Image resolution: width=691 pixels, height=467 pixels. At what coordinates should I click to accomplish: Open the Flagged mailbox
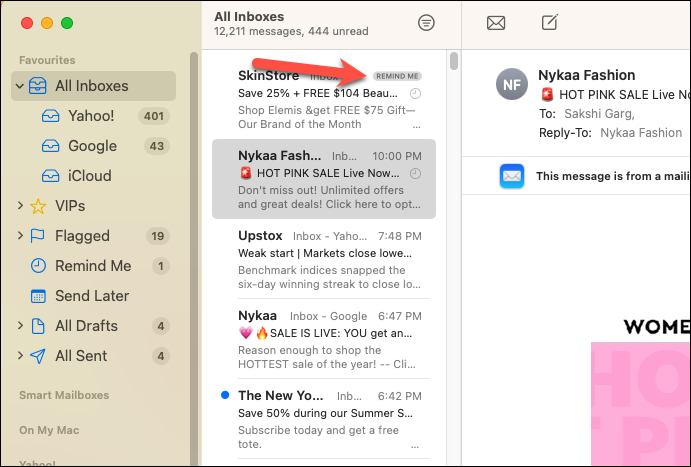(93, 236)
